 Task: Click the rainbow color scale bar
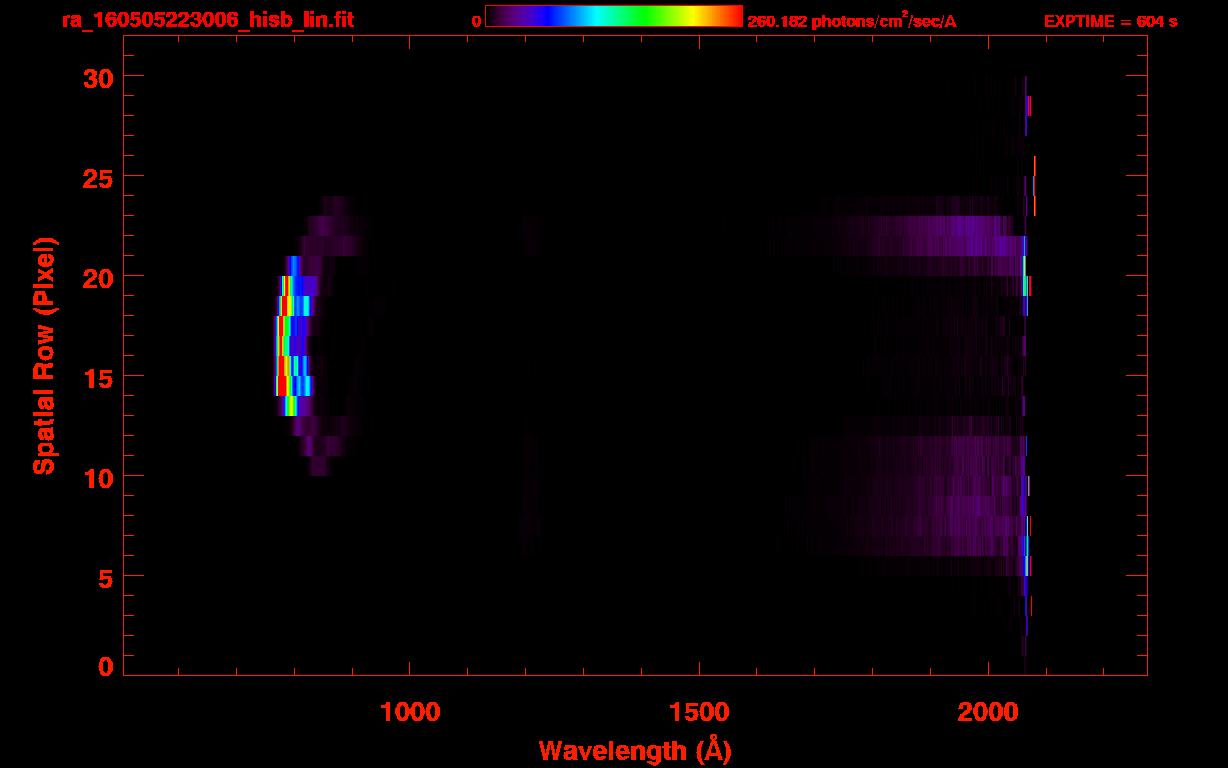click(614, 17)
